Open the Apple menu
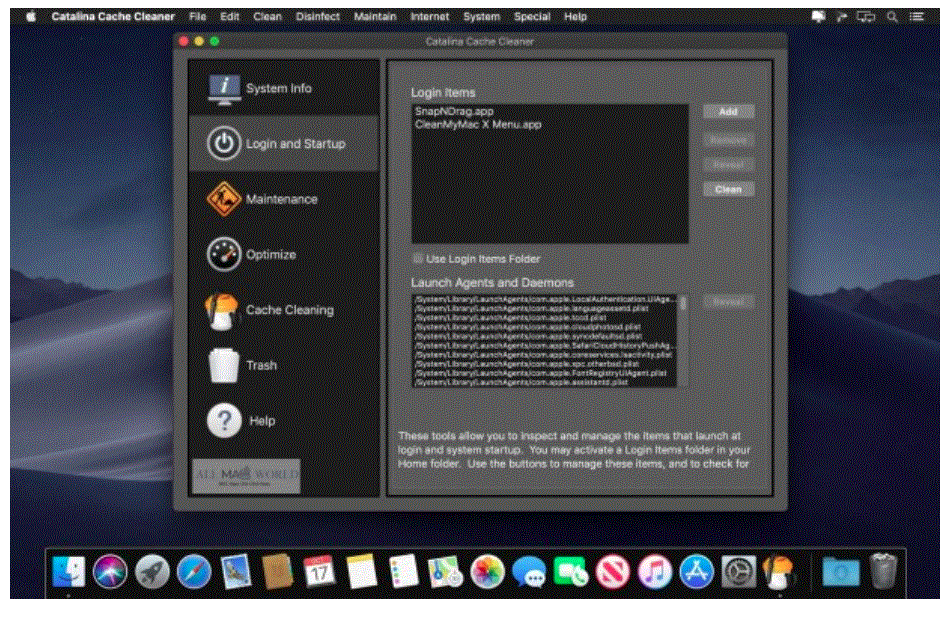The image size is (948, 622). [31, 16]
